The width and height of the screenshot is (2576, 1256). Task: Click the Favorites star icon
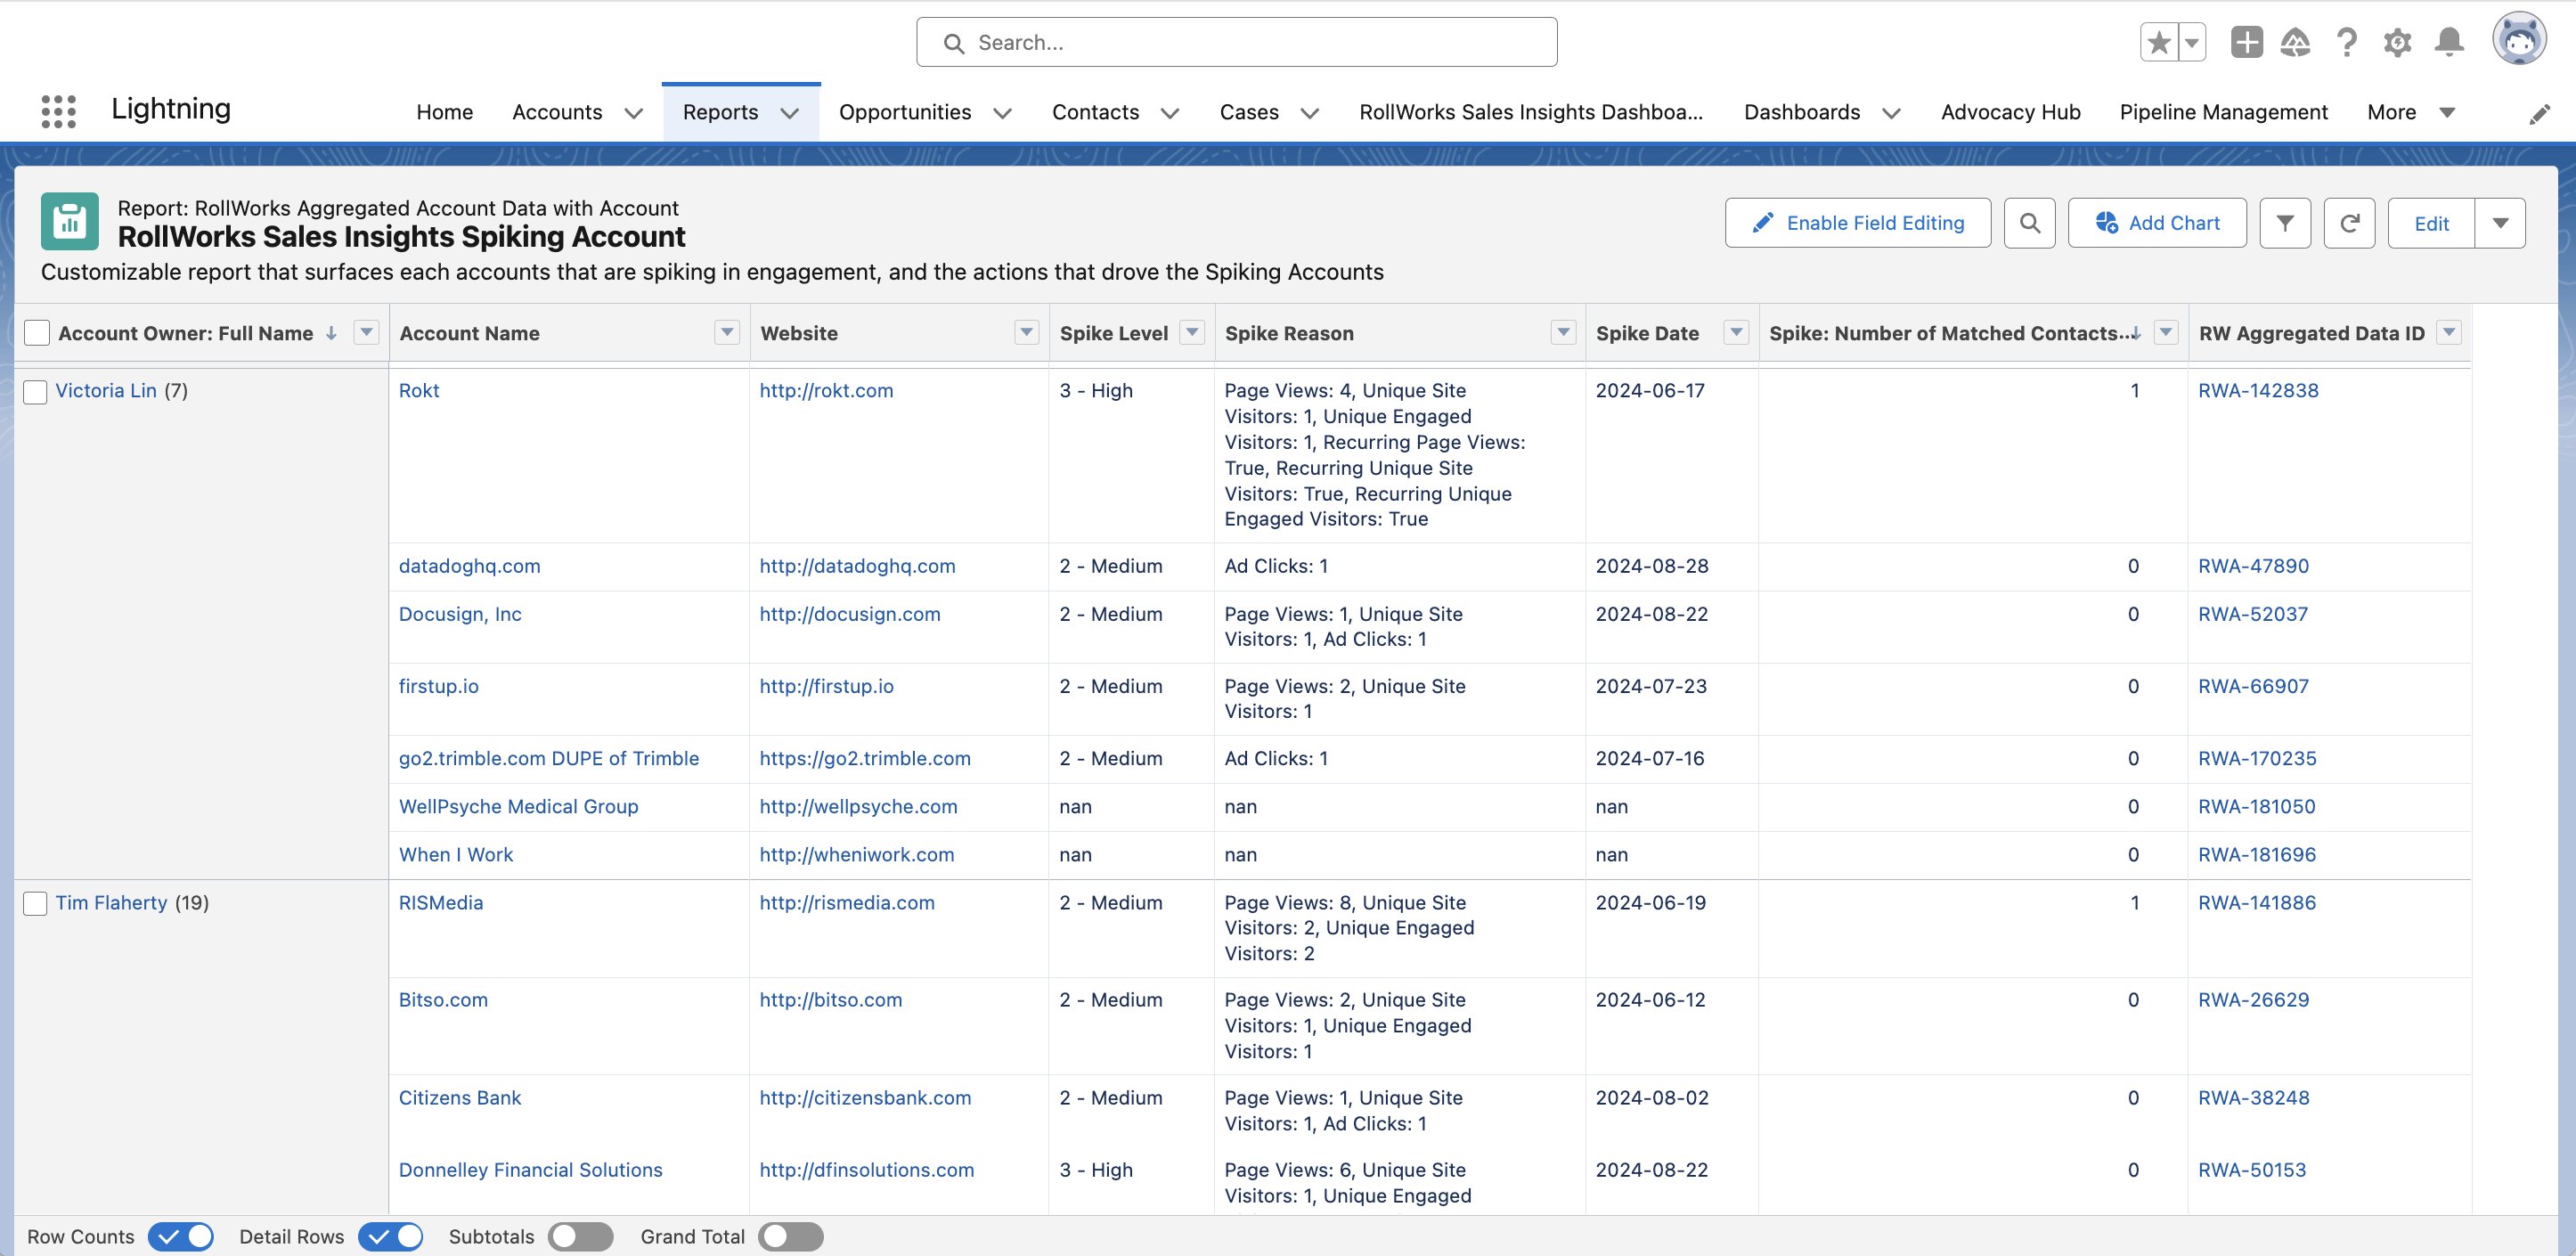[2159, 42]
